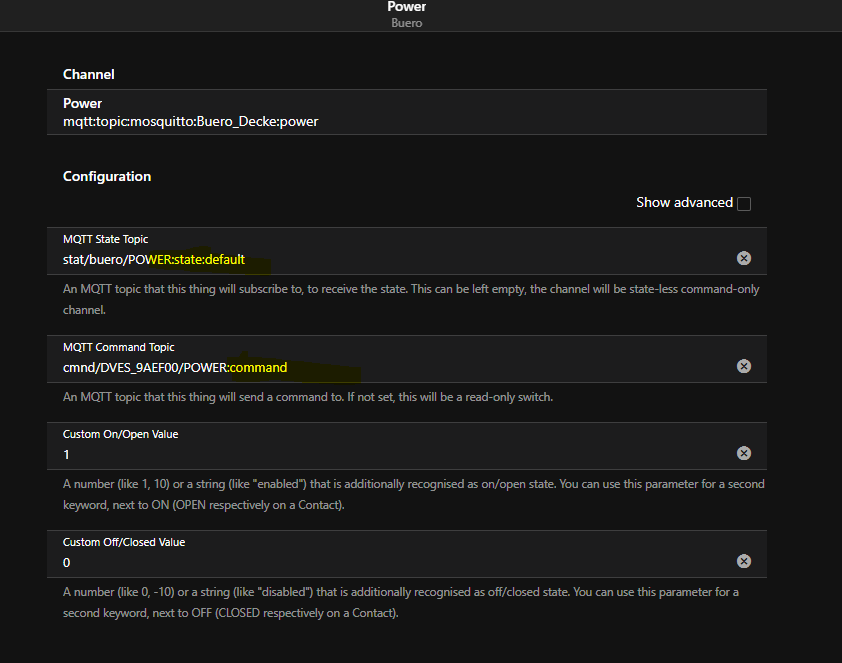The width and height of the screenshot is (842, 663).
Task: Click the Power page title at top
Action: point(407,6)
